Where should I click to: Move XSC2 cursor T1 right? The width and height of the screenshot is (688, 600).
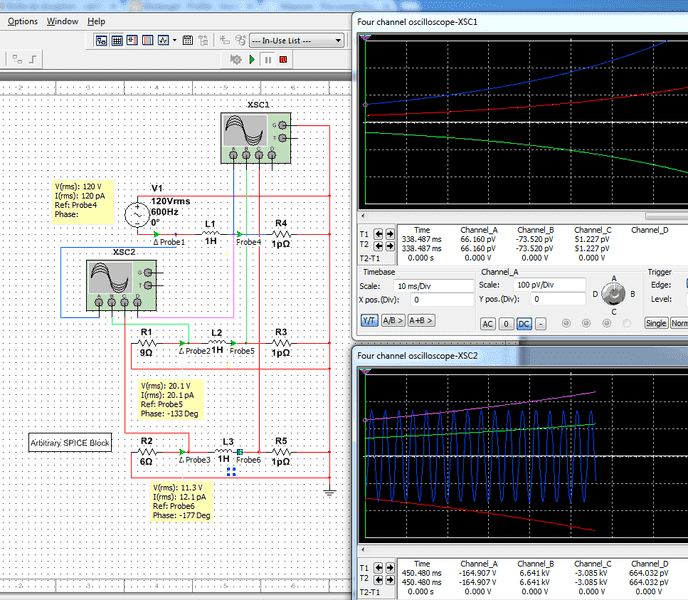tap(389, 568)
